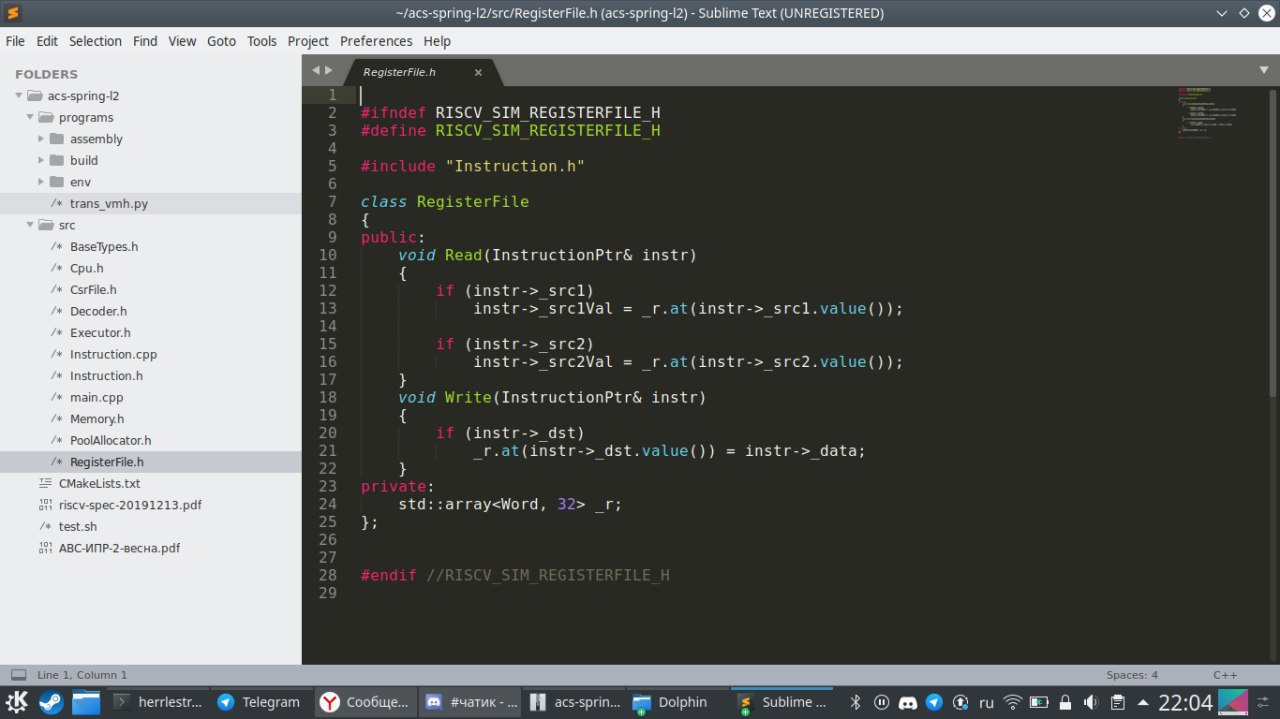Click the lock tray icon
Viewport: 1280px width, 719px height.
point(1066,702)
